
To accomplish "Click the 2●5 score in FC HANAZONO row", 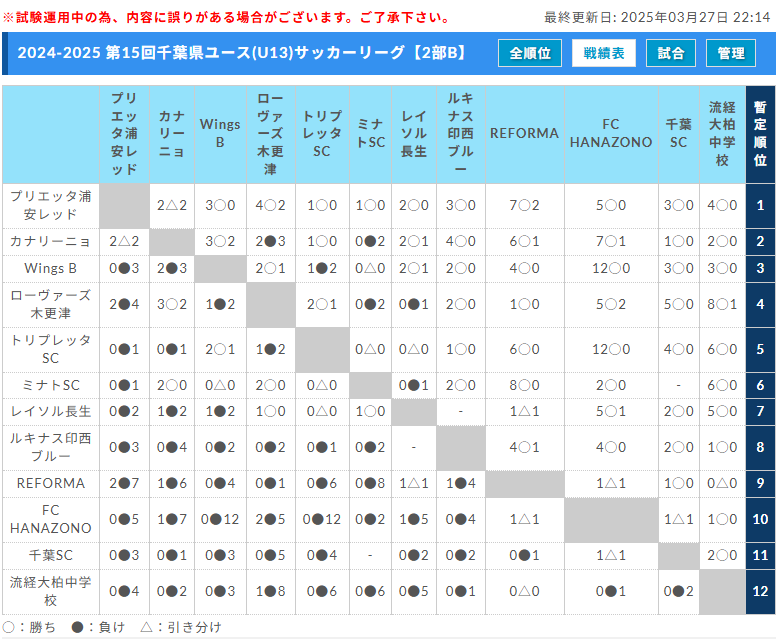I will pyautogui.click(x=271, y=519).
